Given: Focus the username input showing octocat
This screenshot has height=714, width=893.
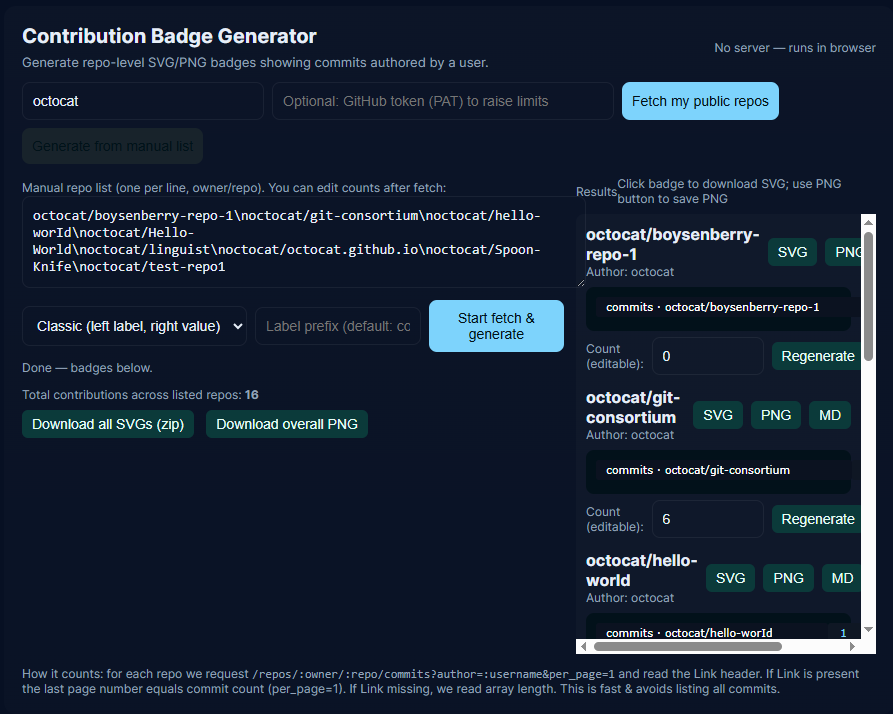Looking at the screenshot, I should [142, 100].
